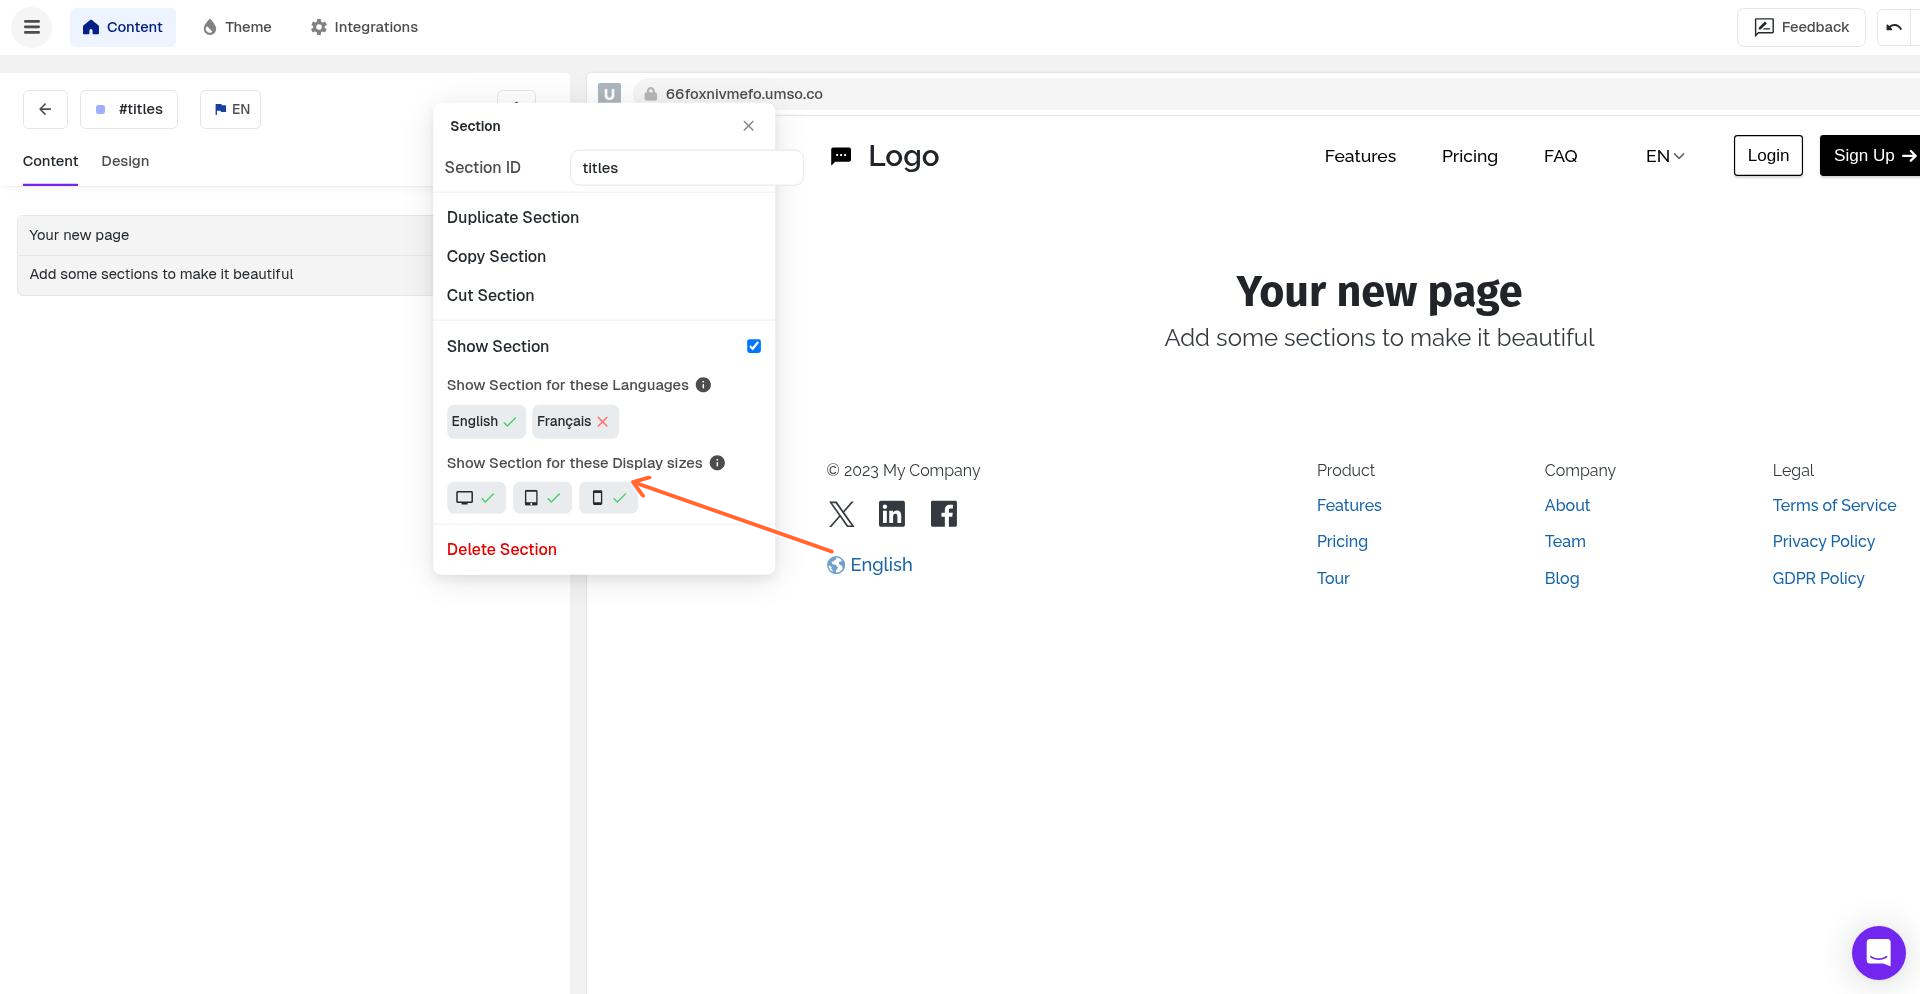Open the Integrations panel
This screenshot has width=1920, height=994.
point(363,27)
